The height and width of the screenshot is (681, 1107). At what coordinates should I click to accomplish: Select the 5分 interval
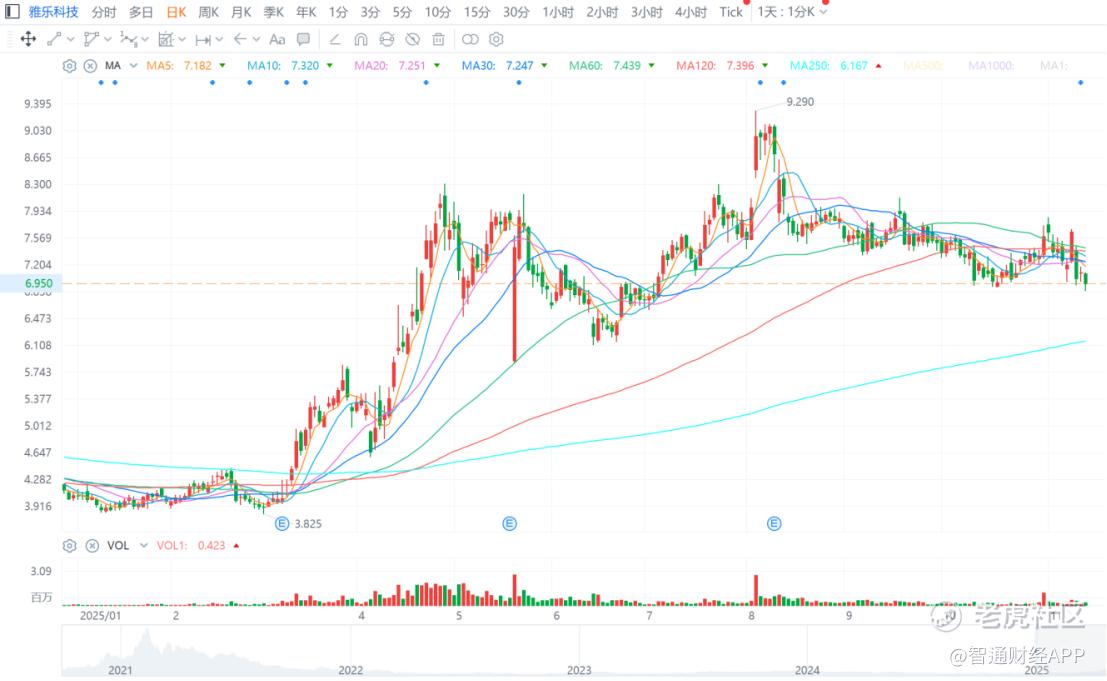pos(402,12)
